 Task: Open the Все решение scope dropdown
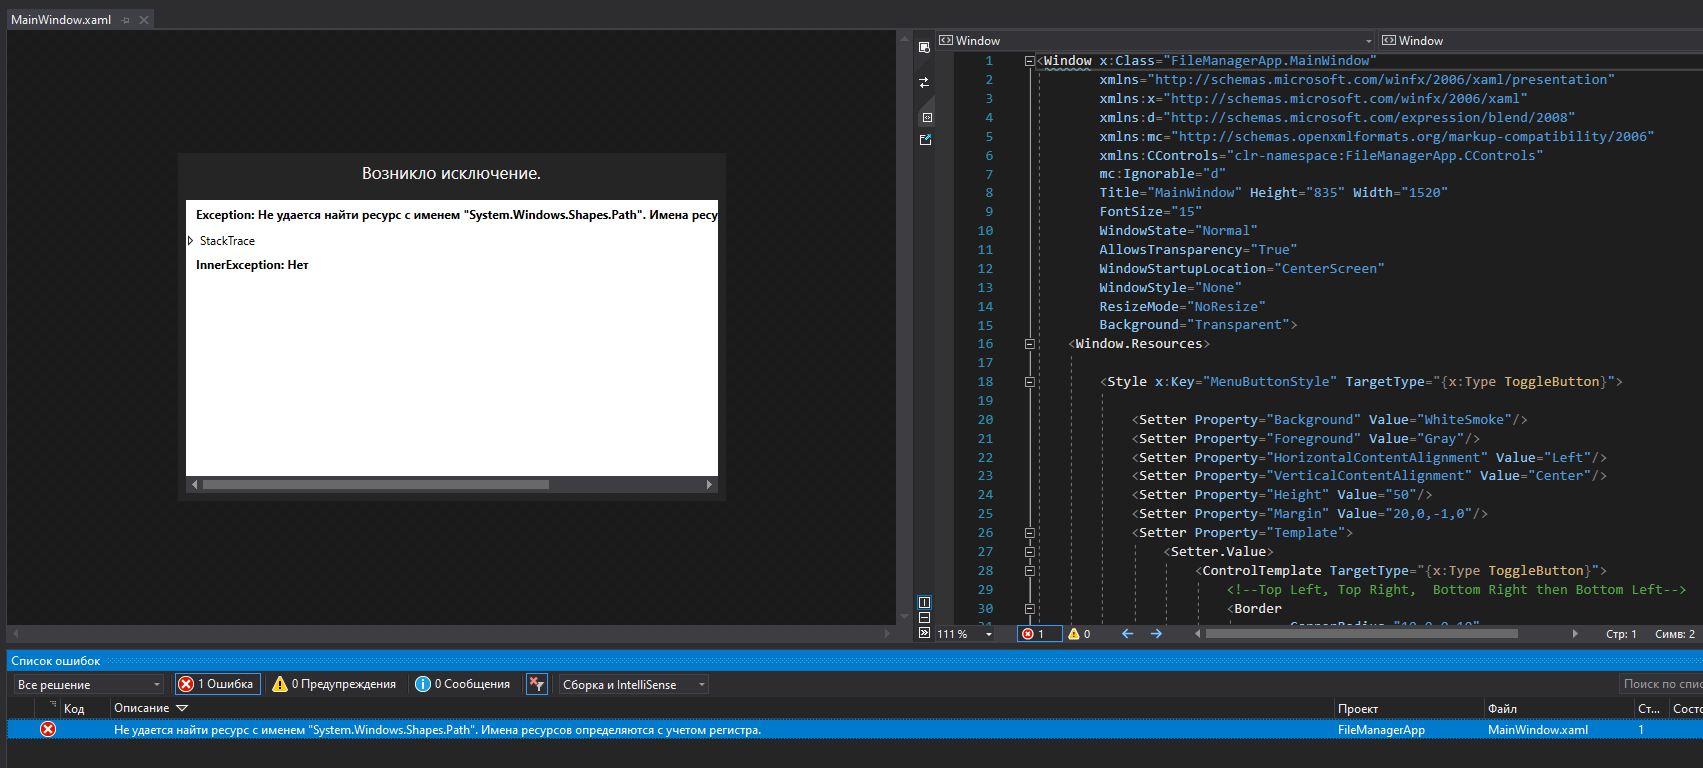point(88,684)
